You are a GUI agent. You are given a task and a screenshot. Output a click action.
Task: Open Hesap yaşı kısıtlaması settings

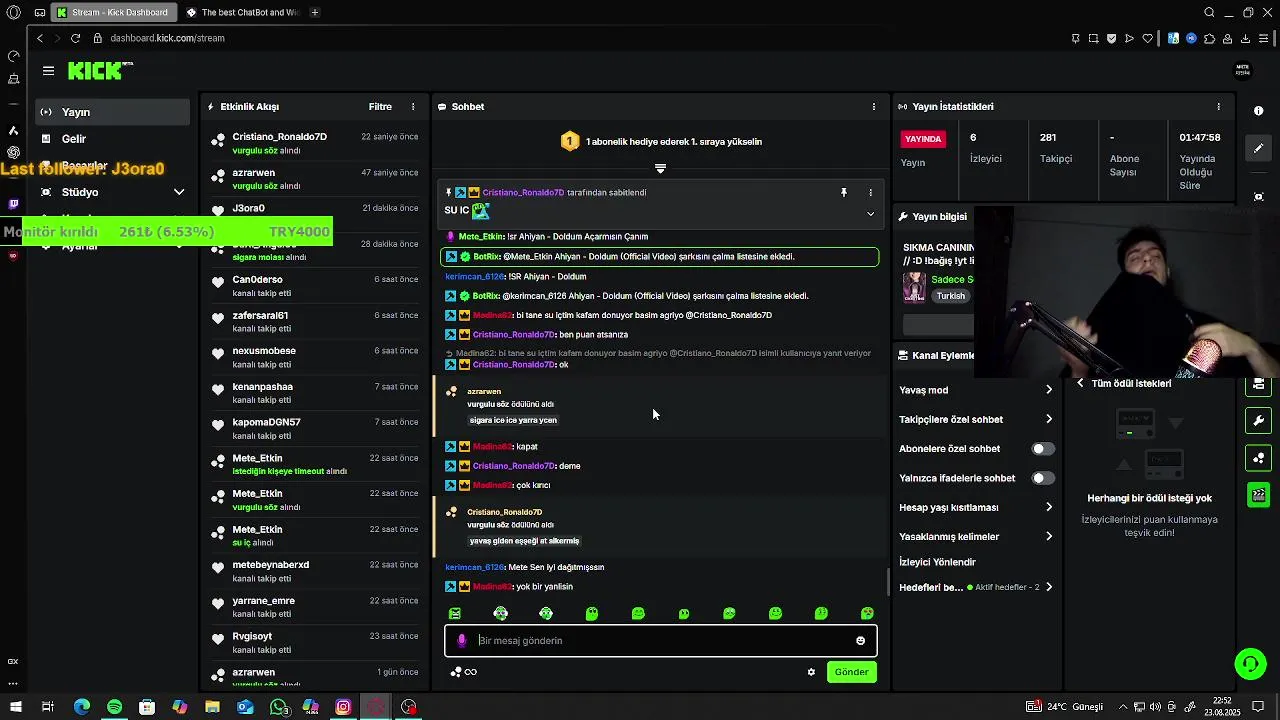tap(975, 507)
